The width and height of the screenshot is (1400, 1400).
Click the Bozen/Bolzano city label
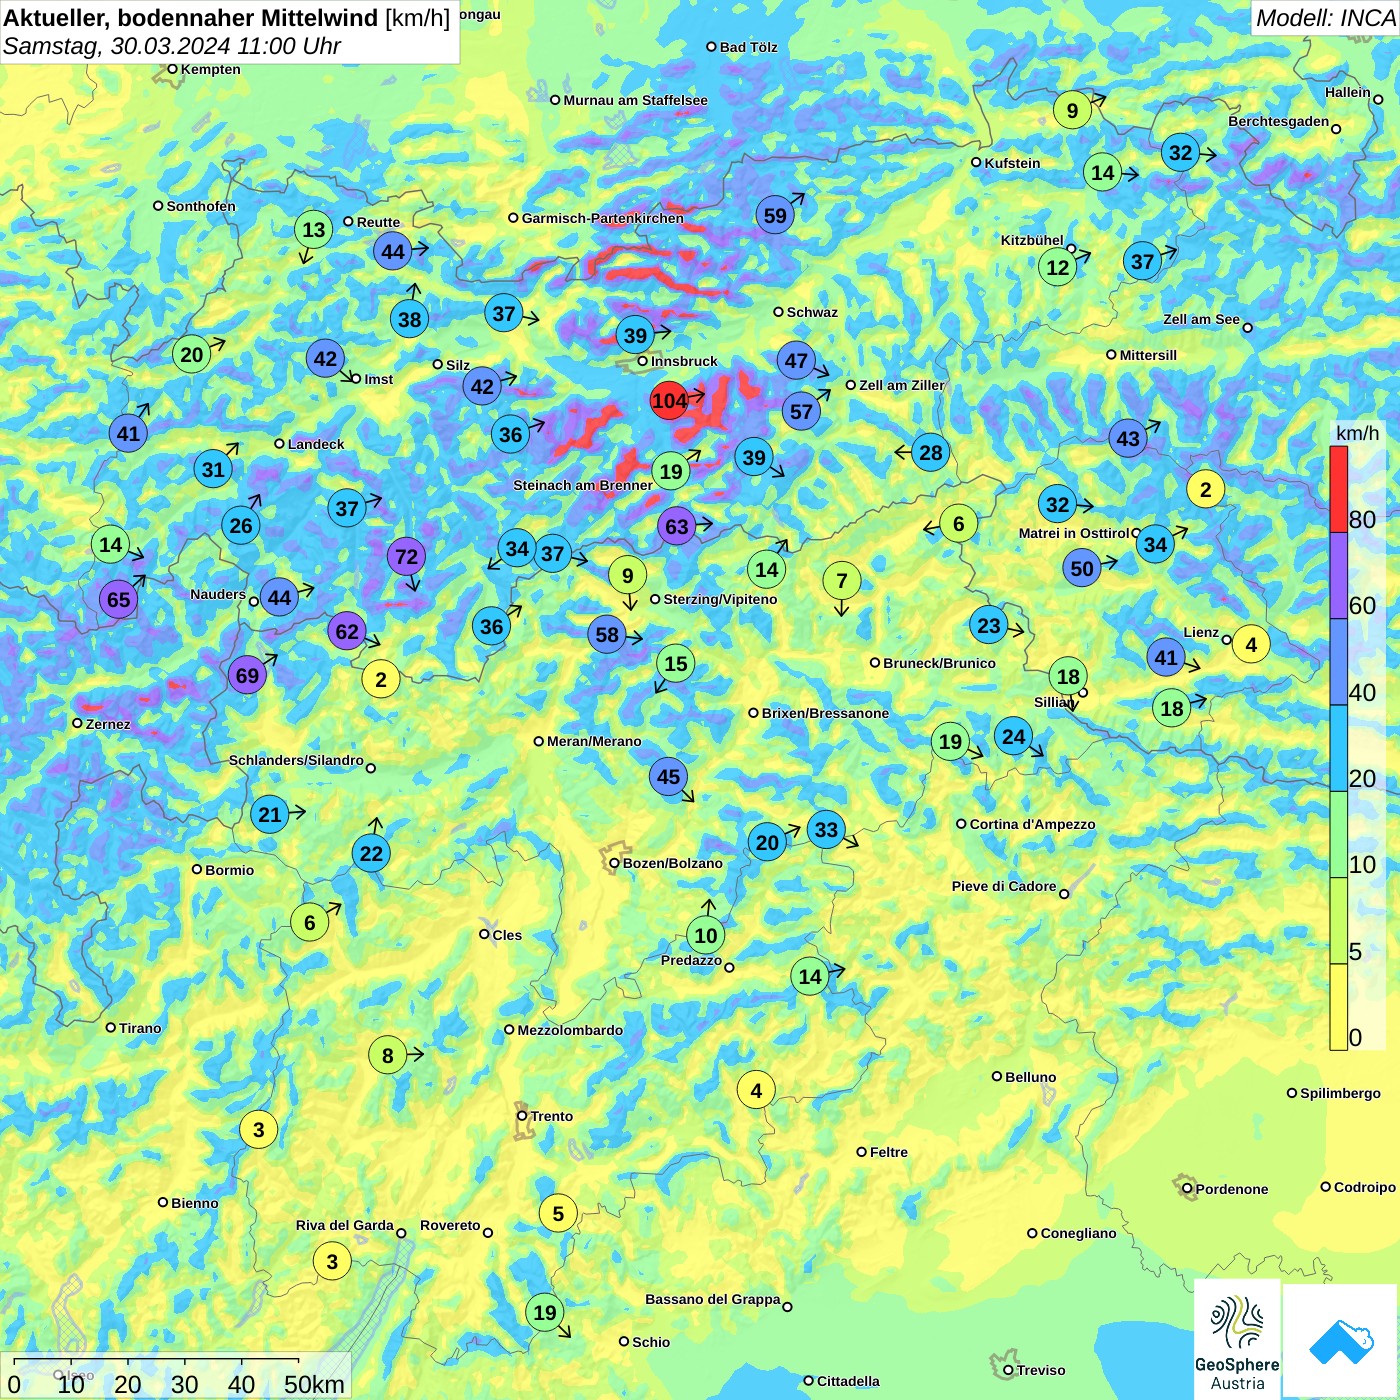(672, 863)
